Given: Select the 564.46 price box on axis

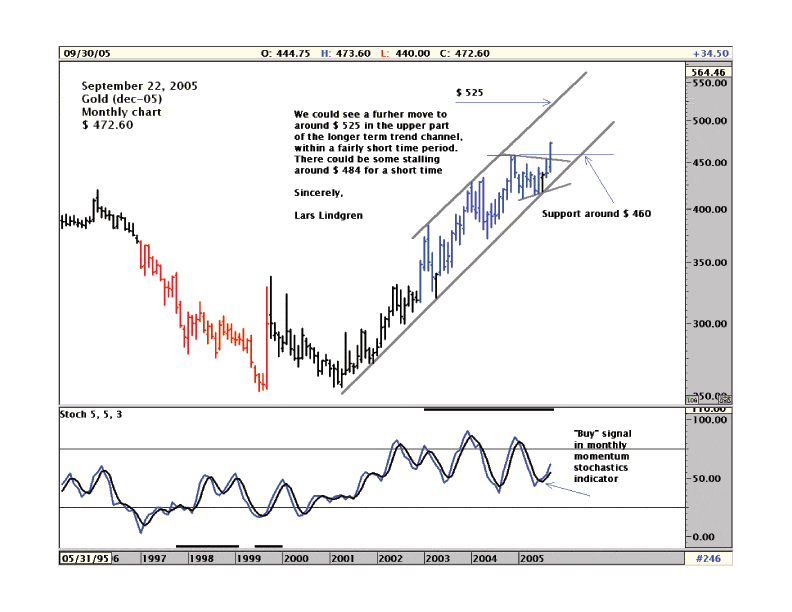Looking at the screenshot, I should pos(707,72).
